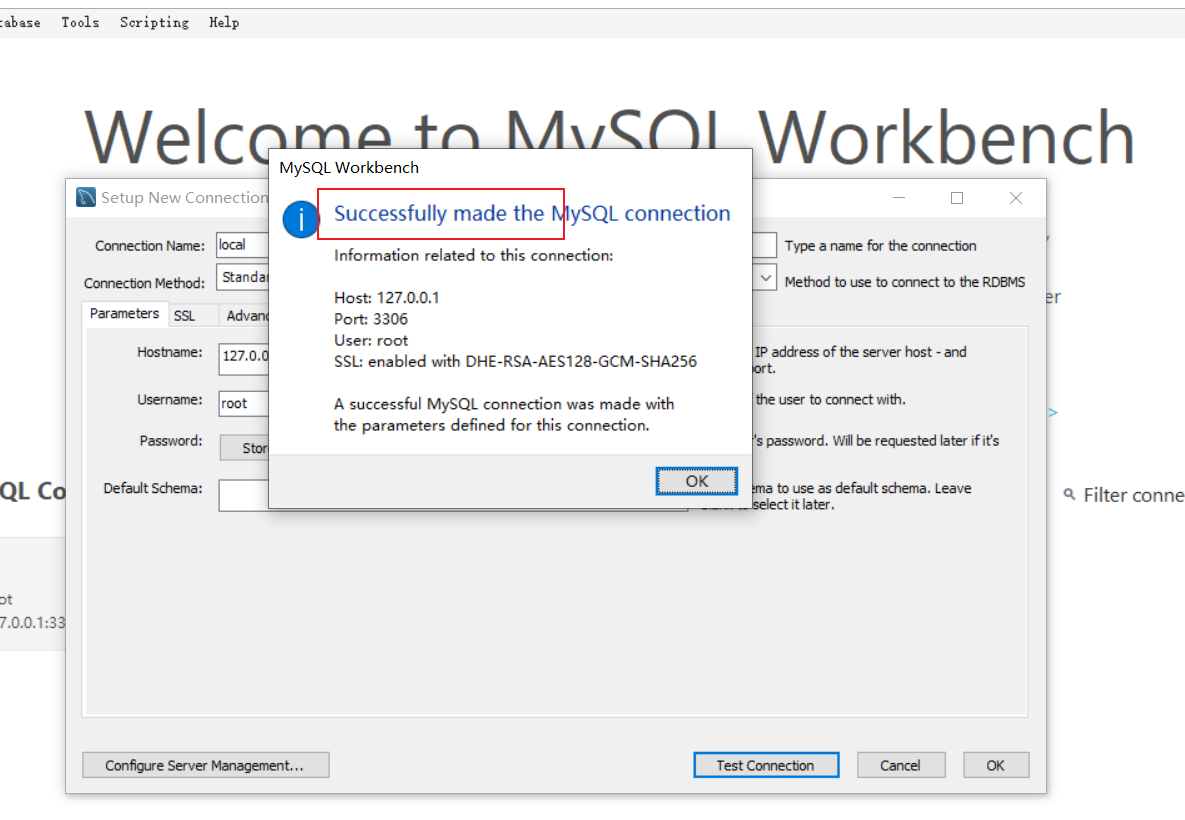Click OK in the MySQL Workbench success dialog

coord(696,481)
